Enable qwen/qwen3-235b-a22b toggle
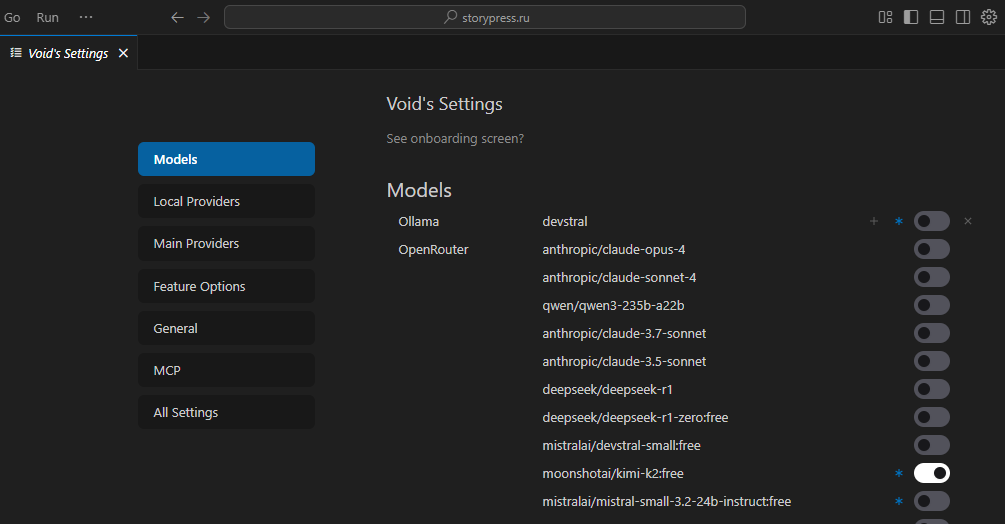1005x524 pixels. (x=932, y=306)
